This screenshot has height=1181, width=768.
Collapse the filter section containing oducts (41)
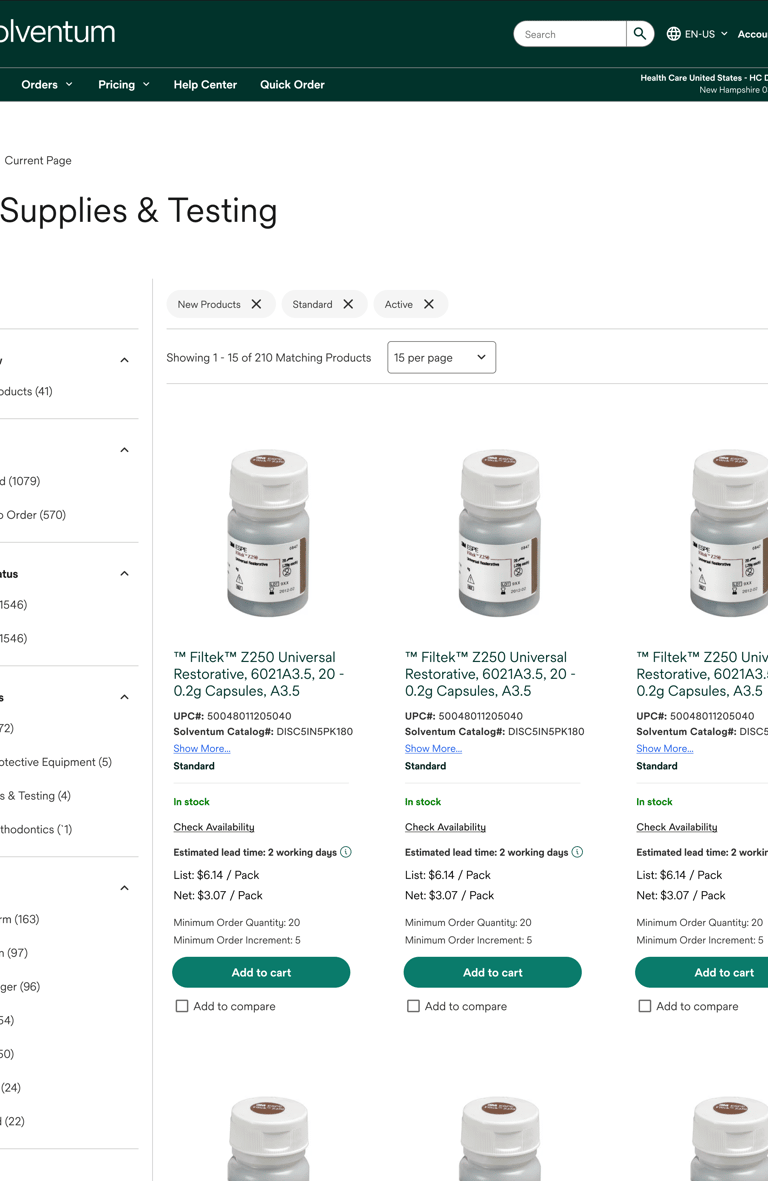pos(125,360)
